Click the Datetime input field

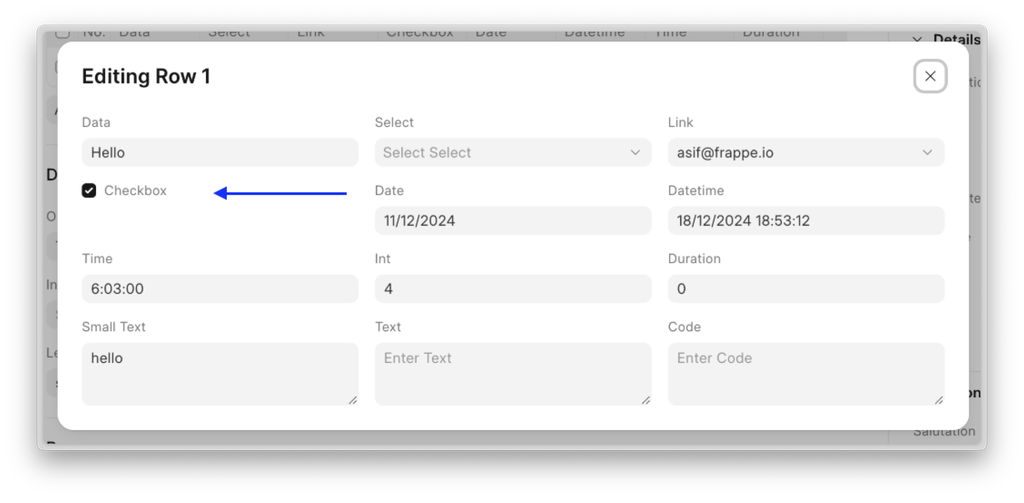pyautogui.click(x=805, y=221)
